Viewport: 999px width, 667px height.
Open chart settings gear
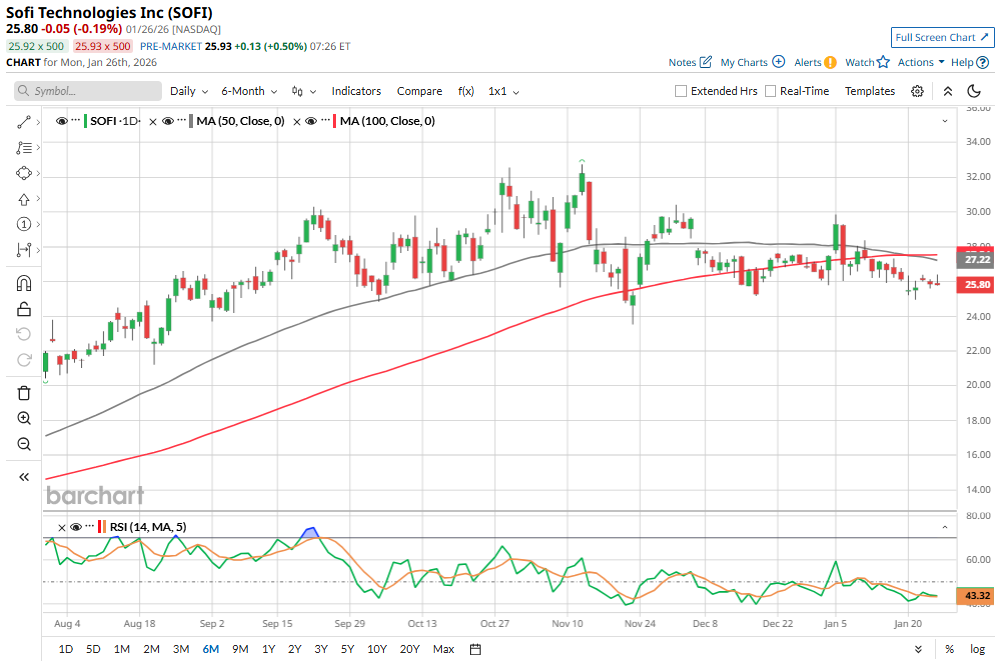click(x=917, y=91)
